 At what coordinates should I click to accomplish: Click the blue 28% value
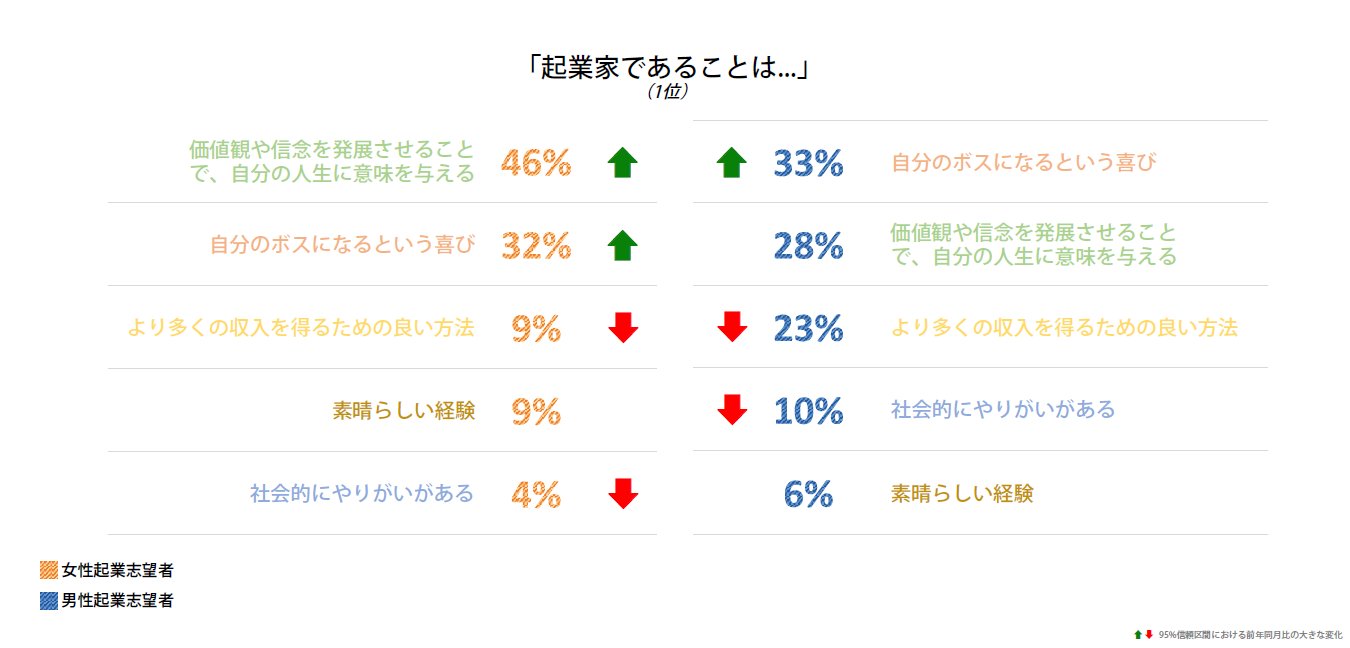click(x=808, y=245)
